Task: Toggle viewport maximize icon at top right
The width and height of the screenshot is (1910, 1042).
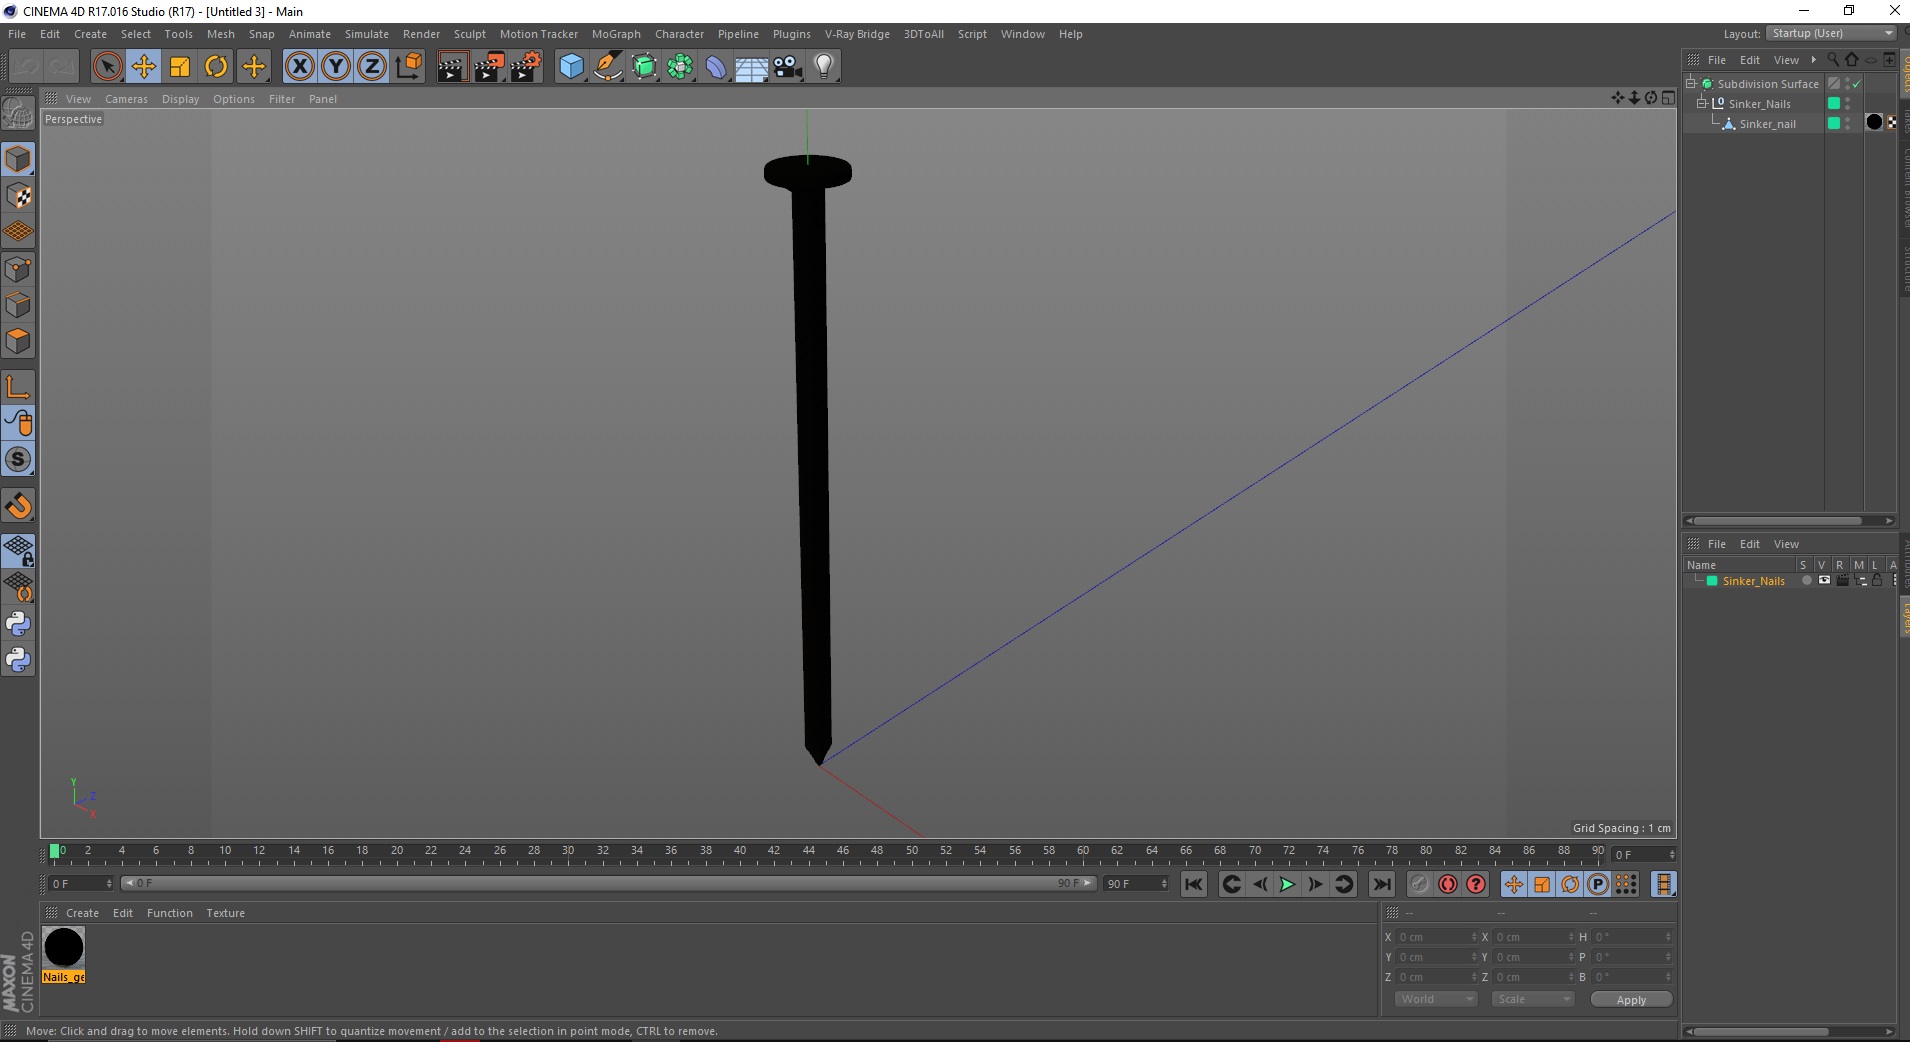Action: 1668,97
